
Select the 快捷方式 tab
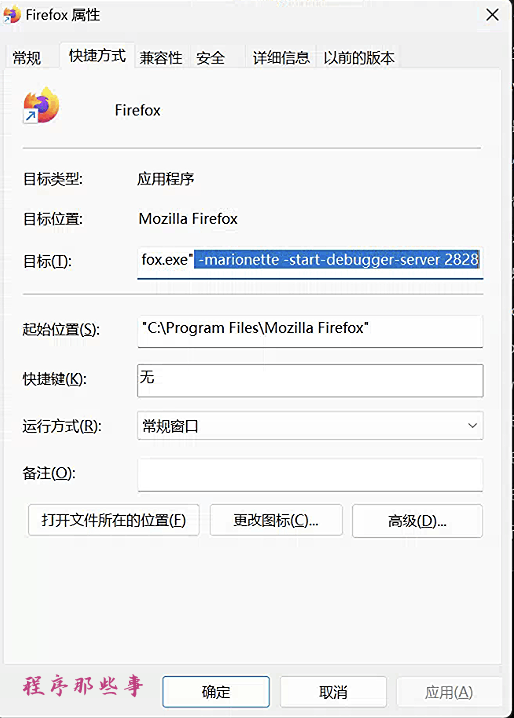(97, 55)
